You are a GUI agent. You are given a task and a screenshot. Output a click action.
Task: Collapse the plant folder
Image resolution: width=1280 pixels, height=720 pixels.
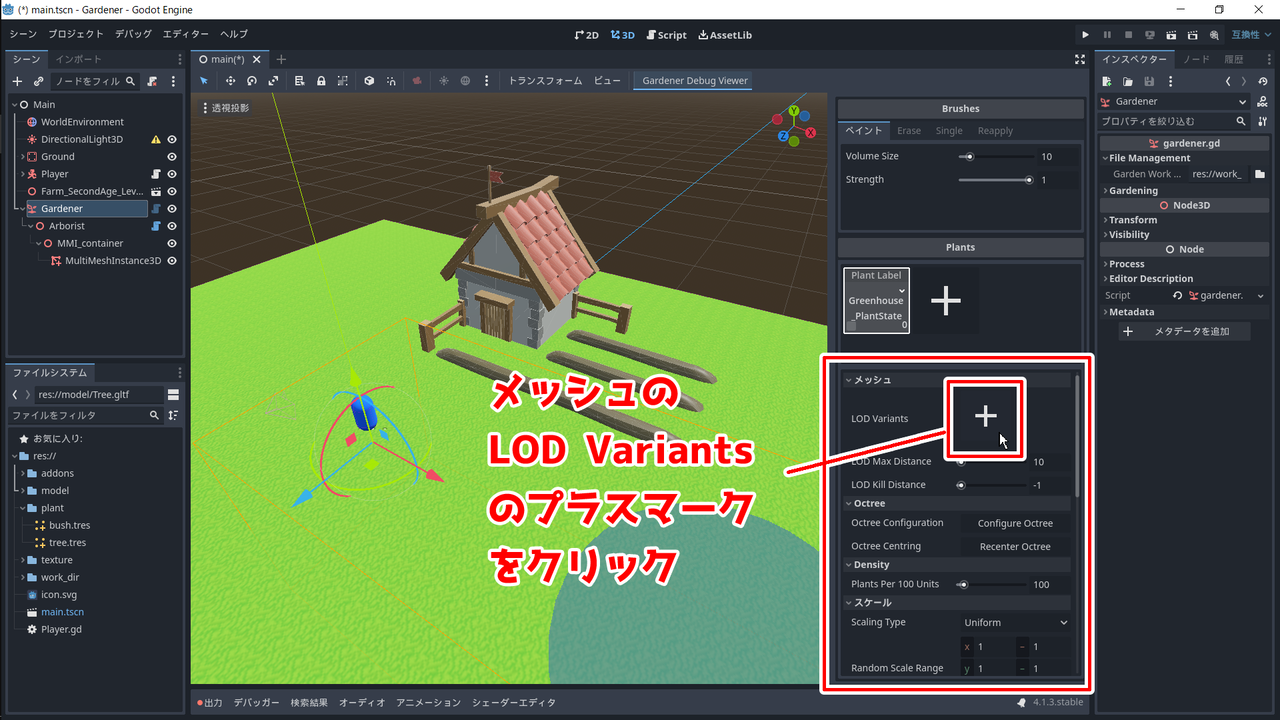pos(22,508)
